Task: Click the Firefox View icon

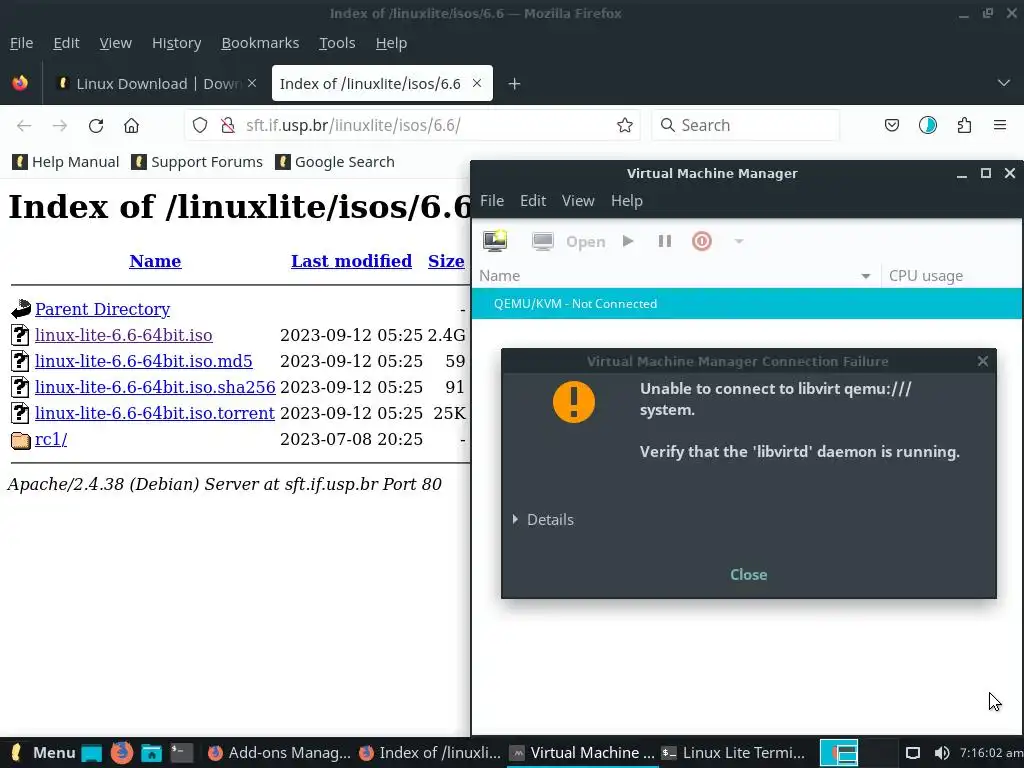Action: (x=20, y=83)
